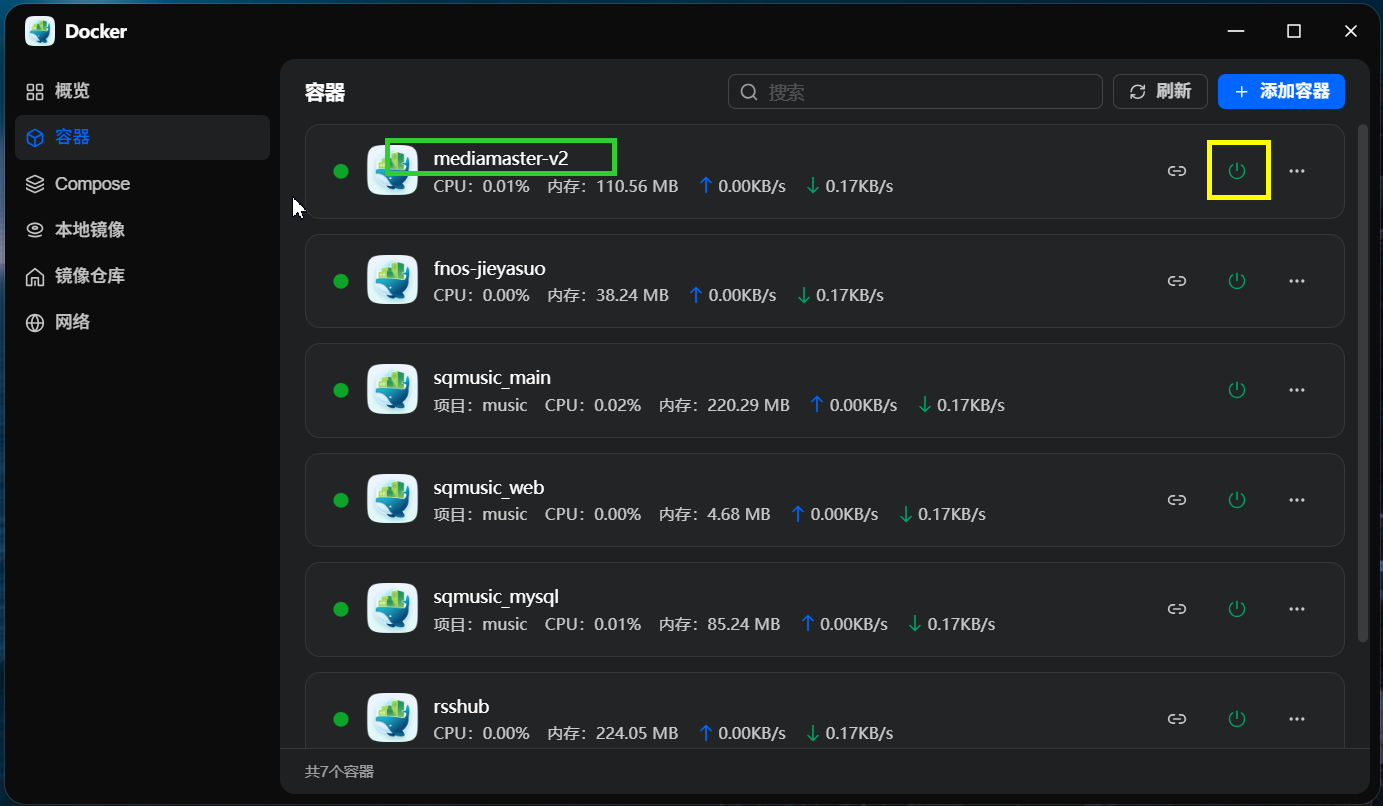The image size is (1383, 806).
Task: Stop the sqmusic_web container with power button
Action: pyautogui.click(x=1237, y=499)
